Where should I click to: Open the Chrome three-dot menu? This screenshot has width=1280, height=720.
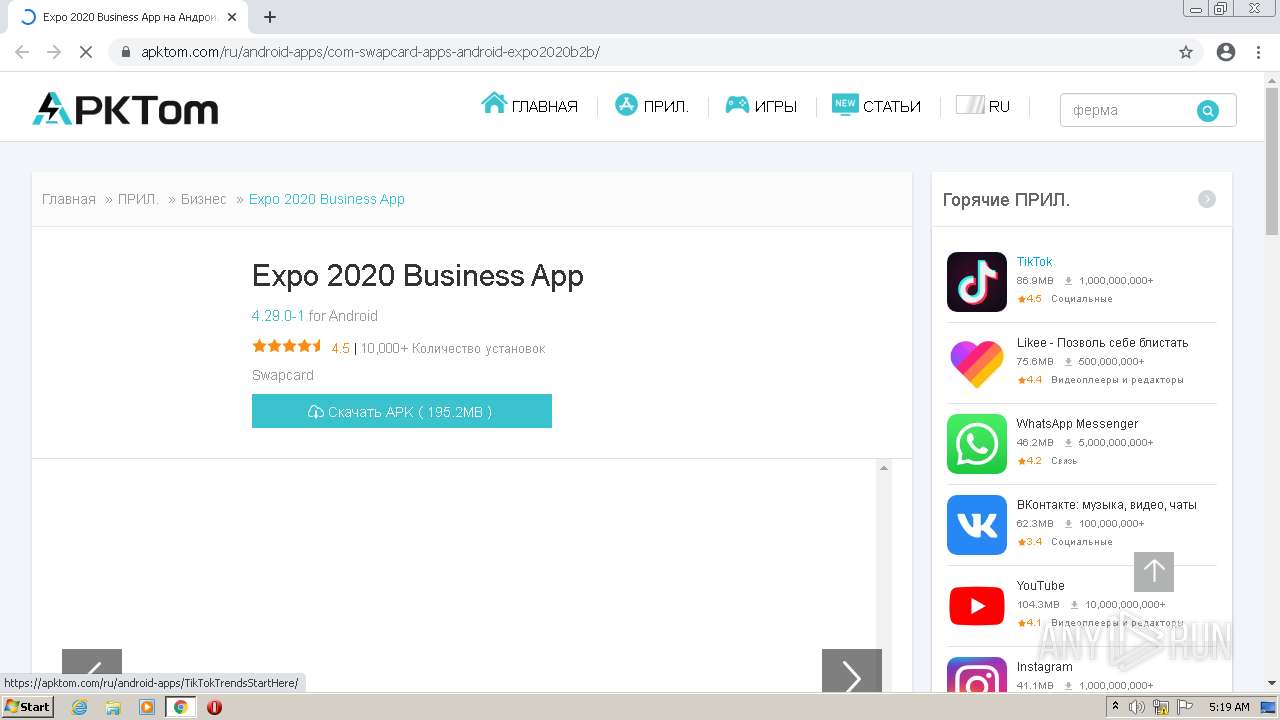[x=1258, y=52]
